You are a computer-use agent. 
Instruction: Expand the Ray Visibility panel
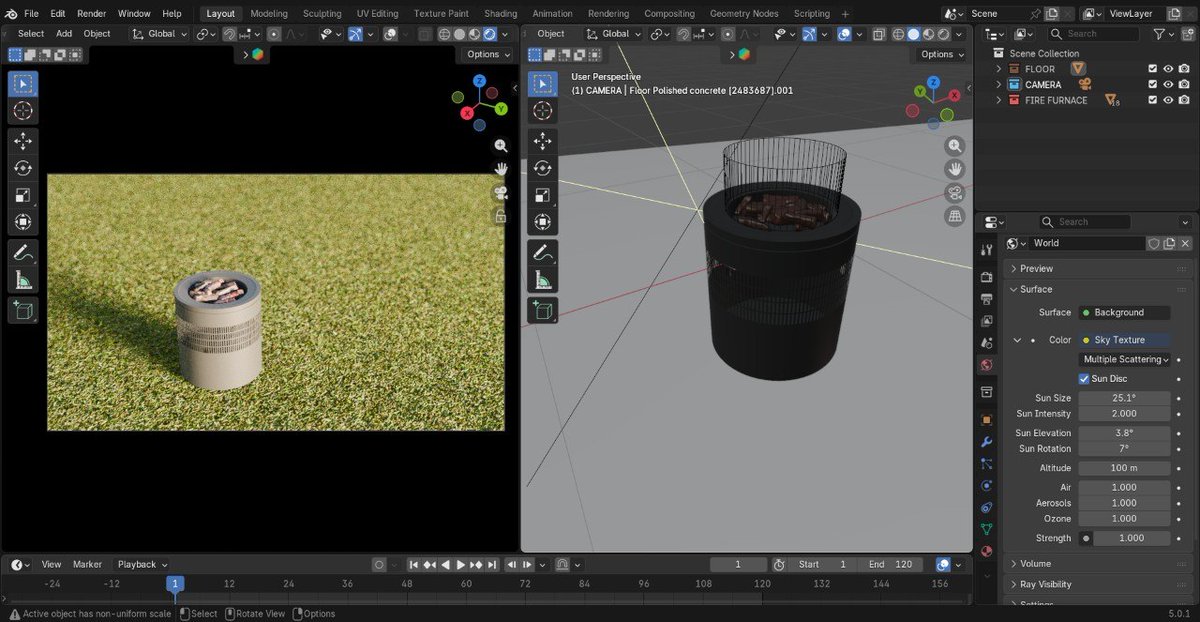point(1099,584)
